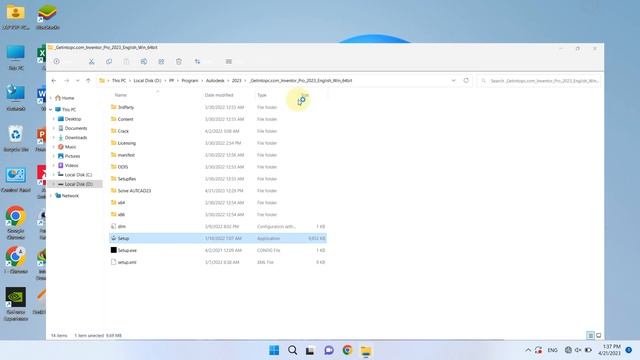Open Chat app on taskbar
640x360 pixels.
[329, 350]
